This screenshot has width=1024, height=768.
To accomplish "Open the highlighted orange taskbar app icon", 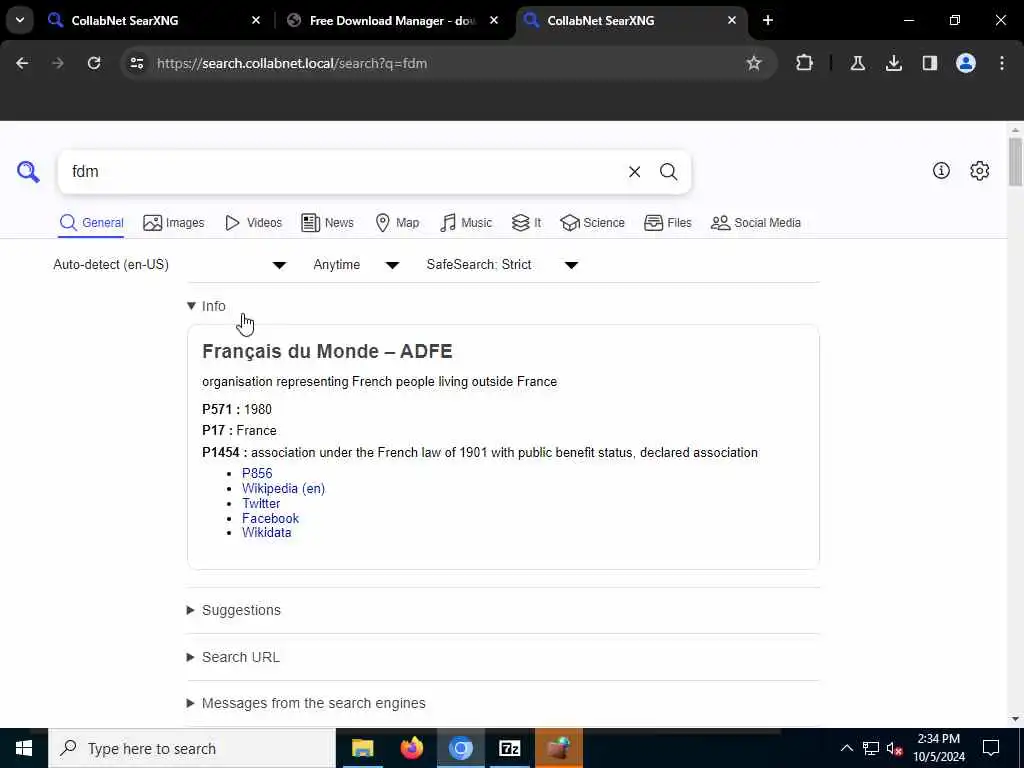I will [558, 748].
